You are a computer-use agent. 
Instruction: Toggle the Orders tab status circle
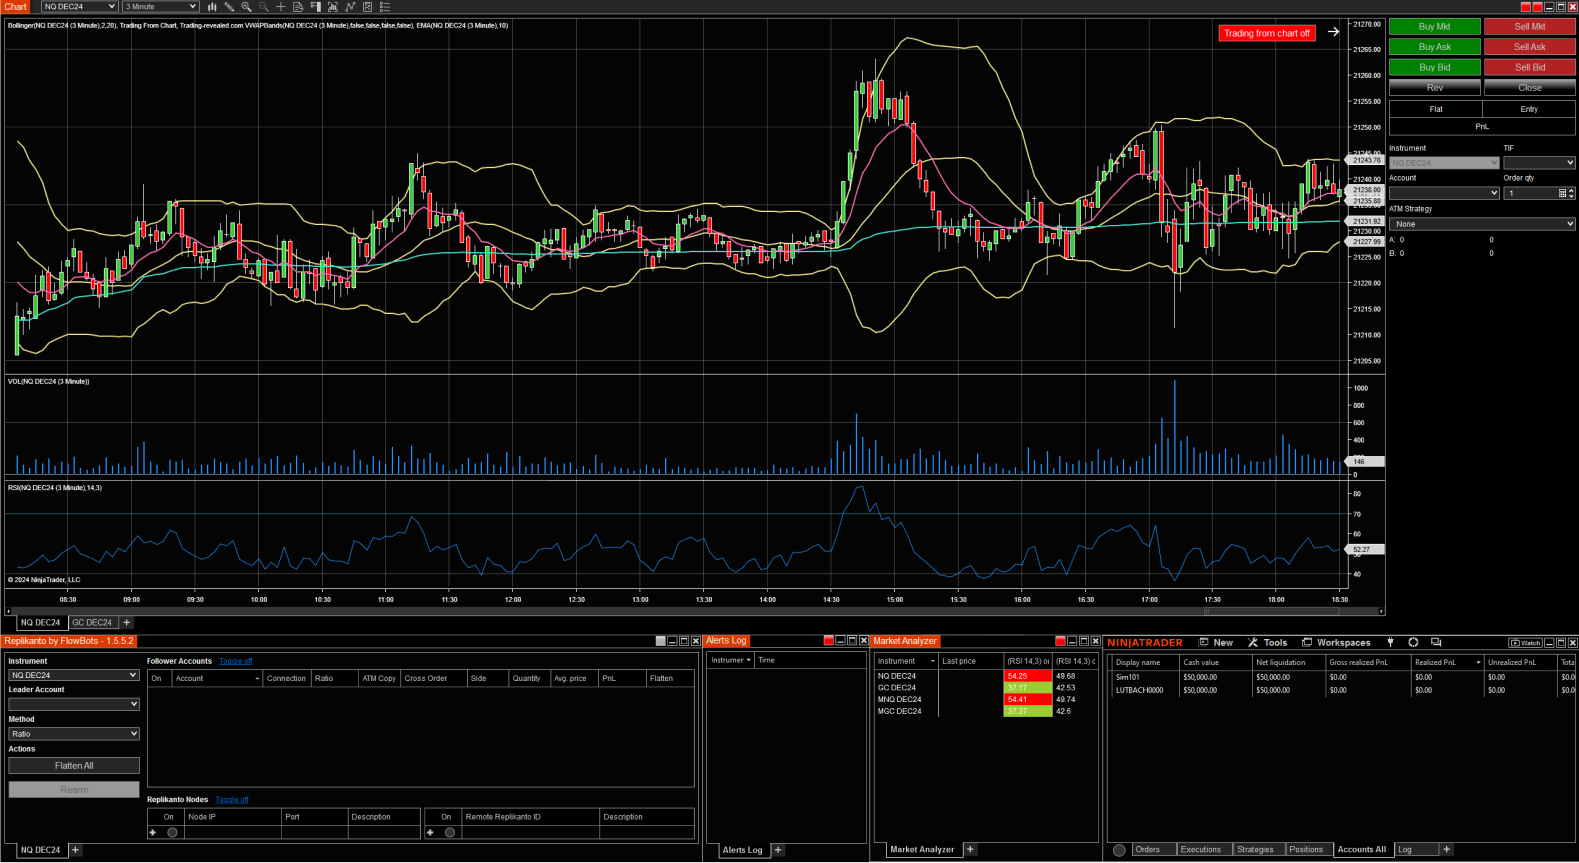1119,850
